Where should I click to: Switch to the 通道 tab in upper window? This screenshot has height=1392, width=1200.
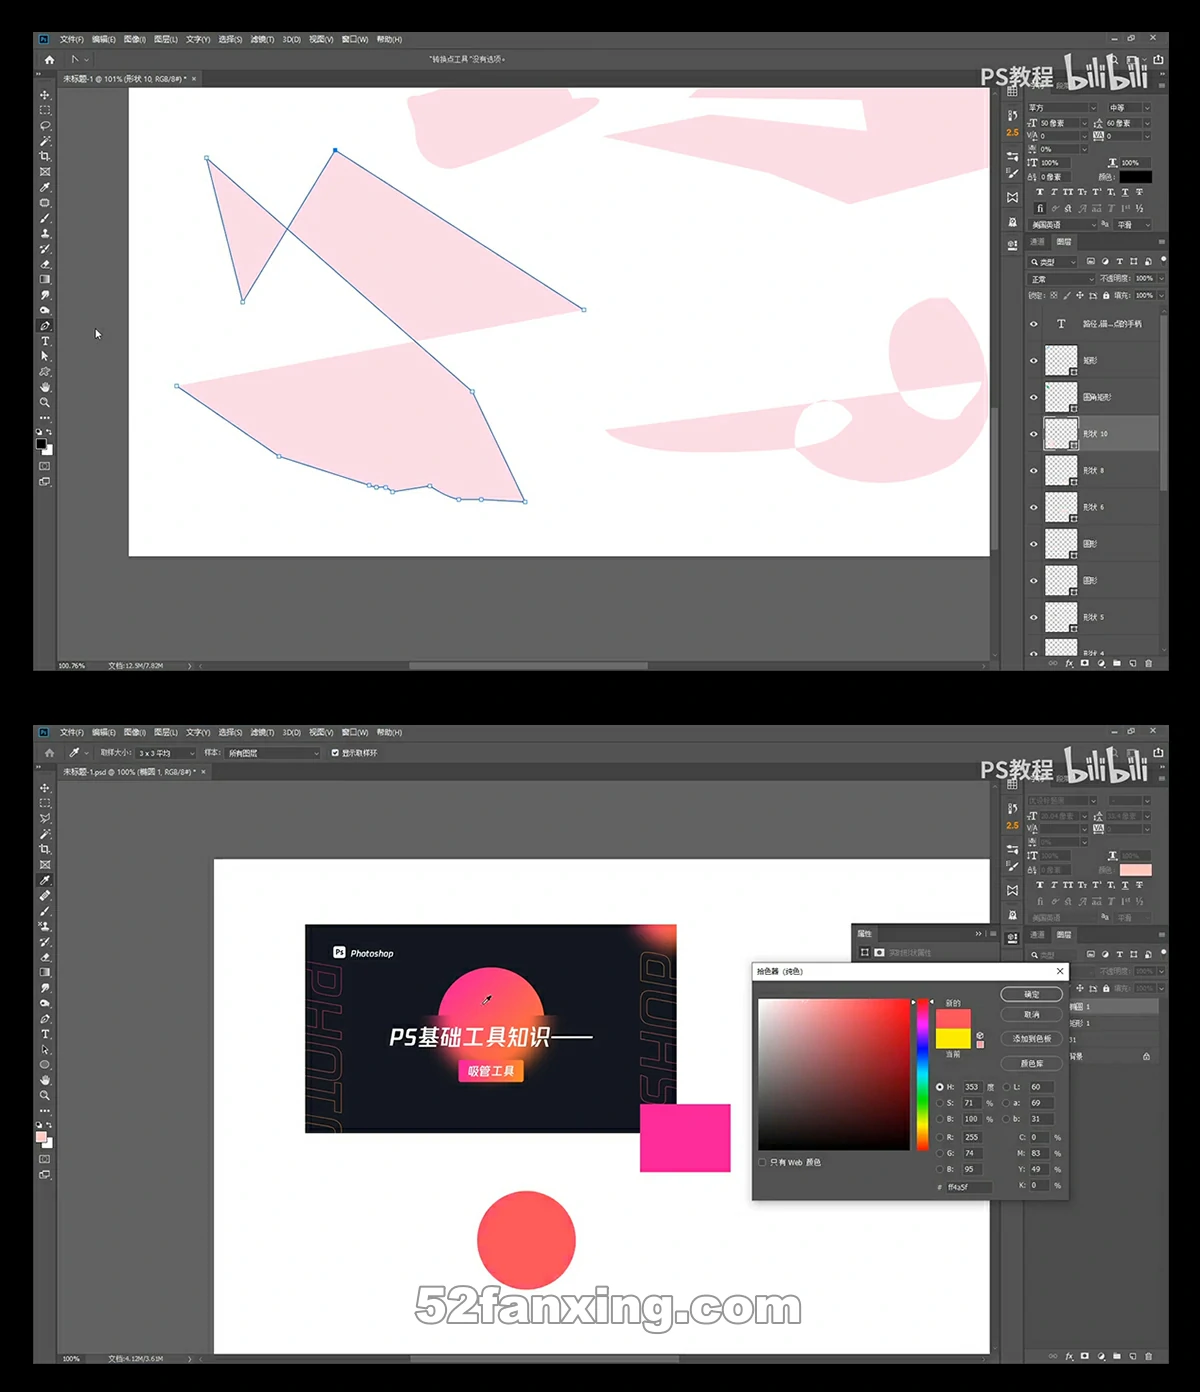pos(1038,242)
